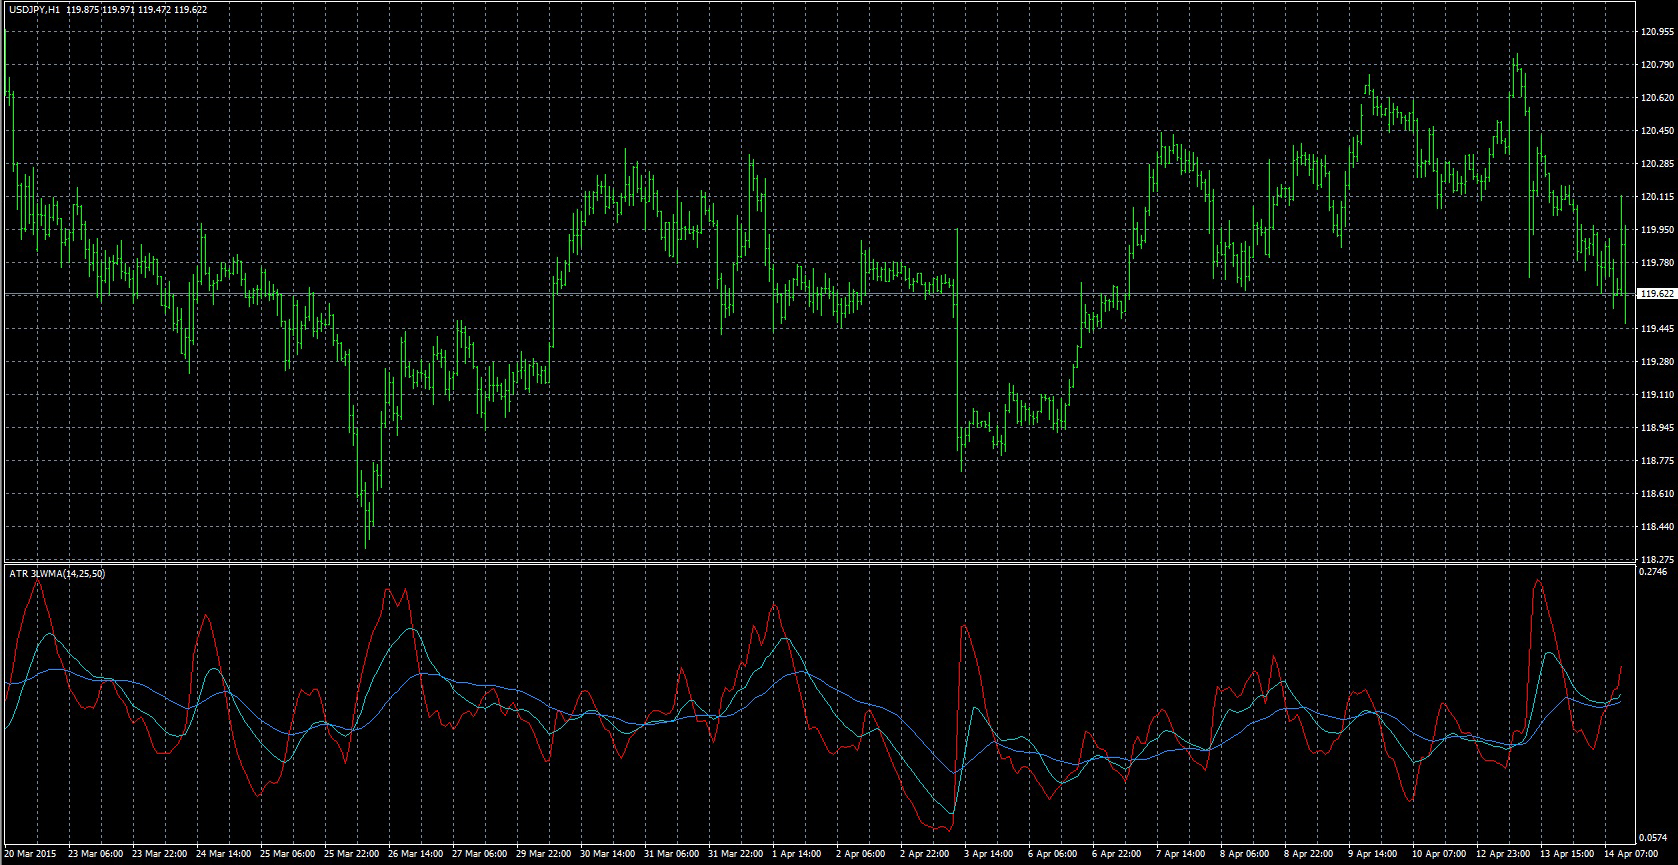Select the 20 Mar 2015 date label
The image size is (1678, 865).
32,855
